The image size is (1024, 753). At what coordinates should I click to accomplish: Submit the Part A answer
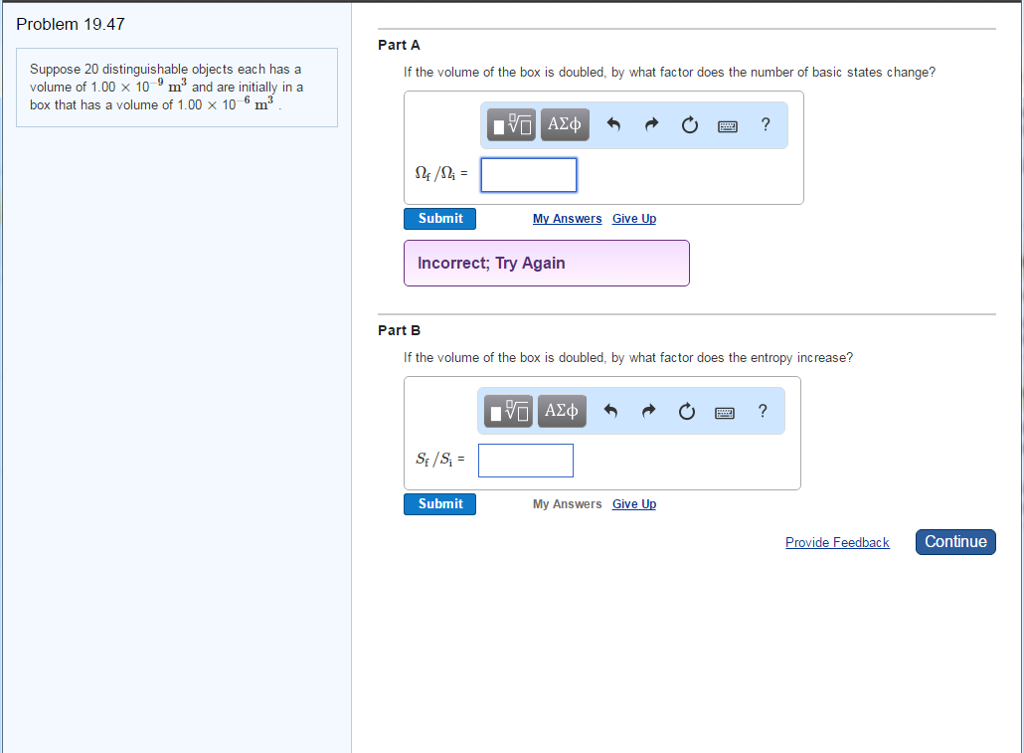[x=440, y=219]
